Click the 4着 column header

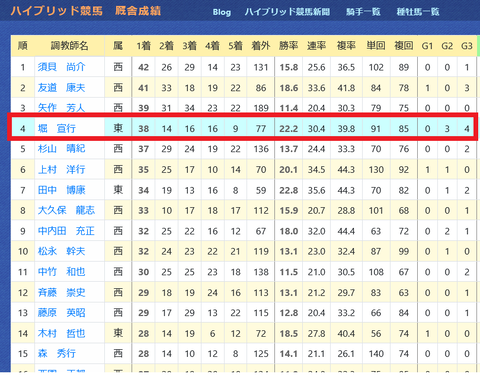click(x=213, y=46)
